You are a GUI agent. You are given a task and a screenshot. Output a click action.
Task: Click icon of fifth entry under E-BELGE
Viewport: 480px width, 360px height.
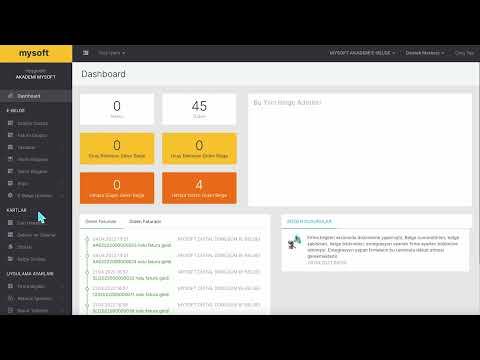tap(11, 171)
